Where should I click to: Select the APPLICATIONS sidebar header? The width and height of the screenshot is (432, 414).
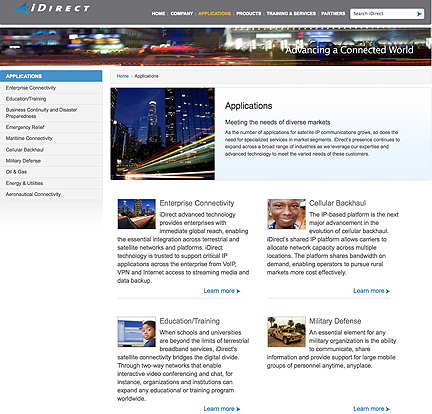[51, 76]
